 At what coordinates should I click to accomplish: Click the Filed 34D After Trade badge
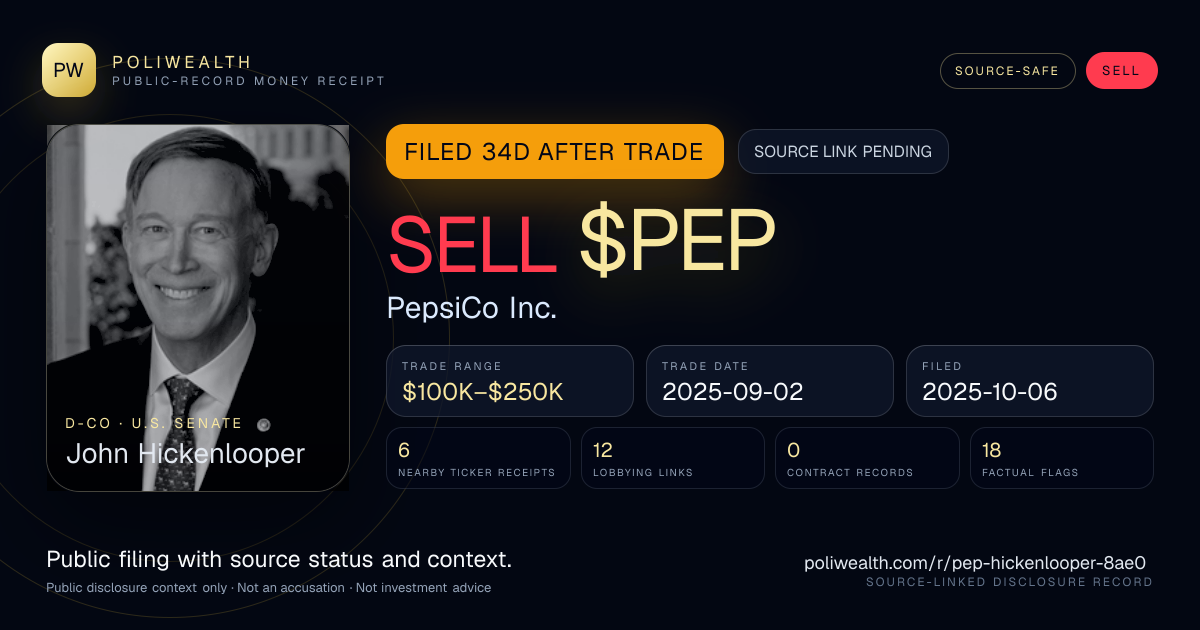click(x=554, y=152)
